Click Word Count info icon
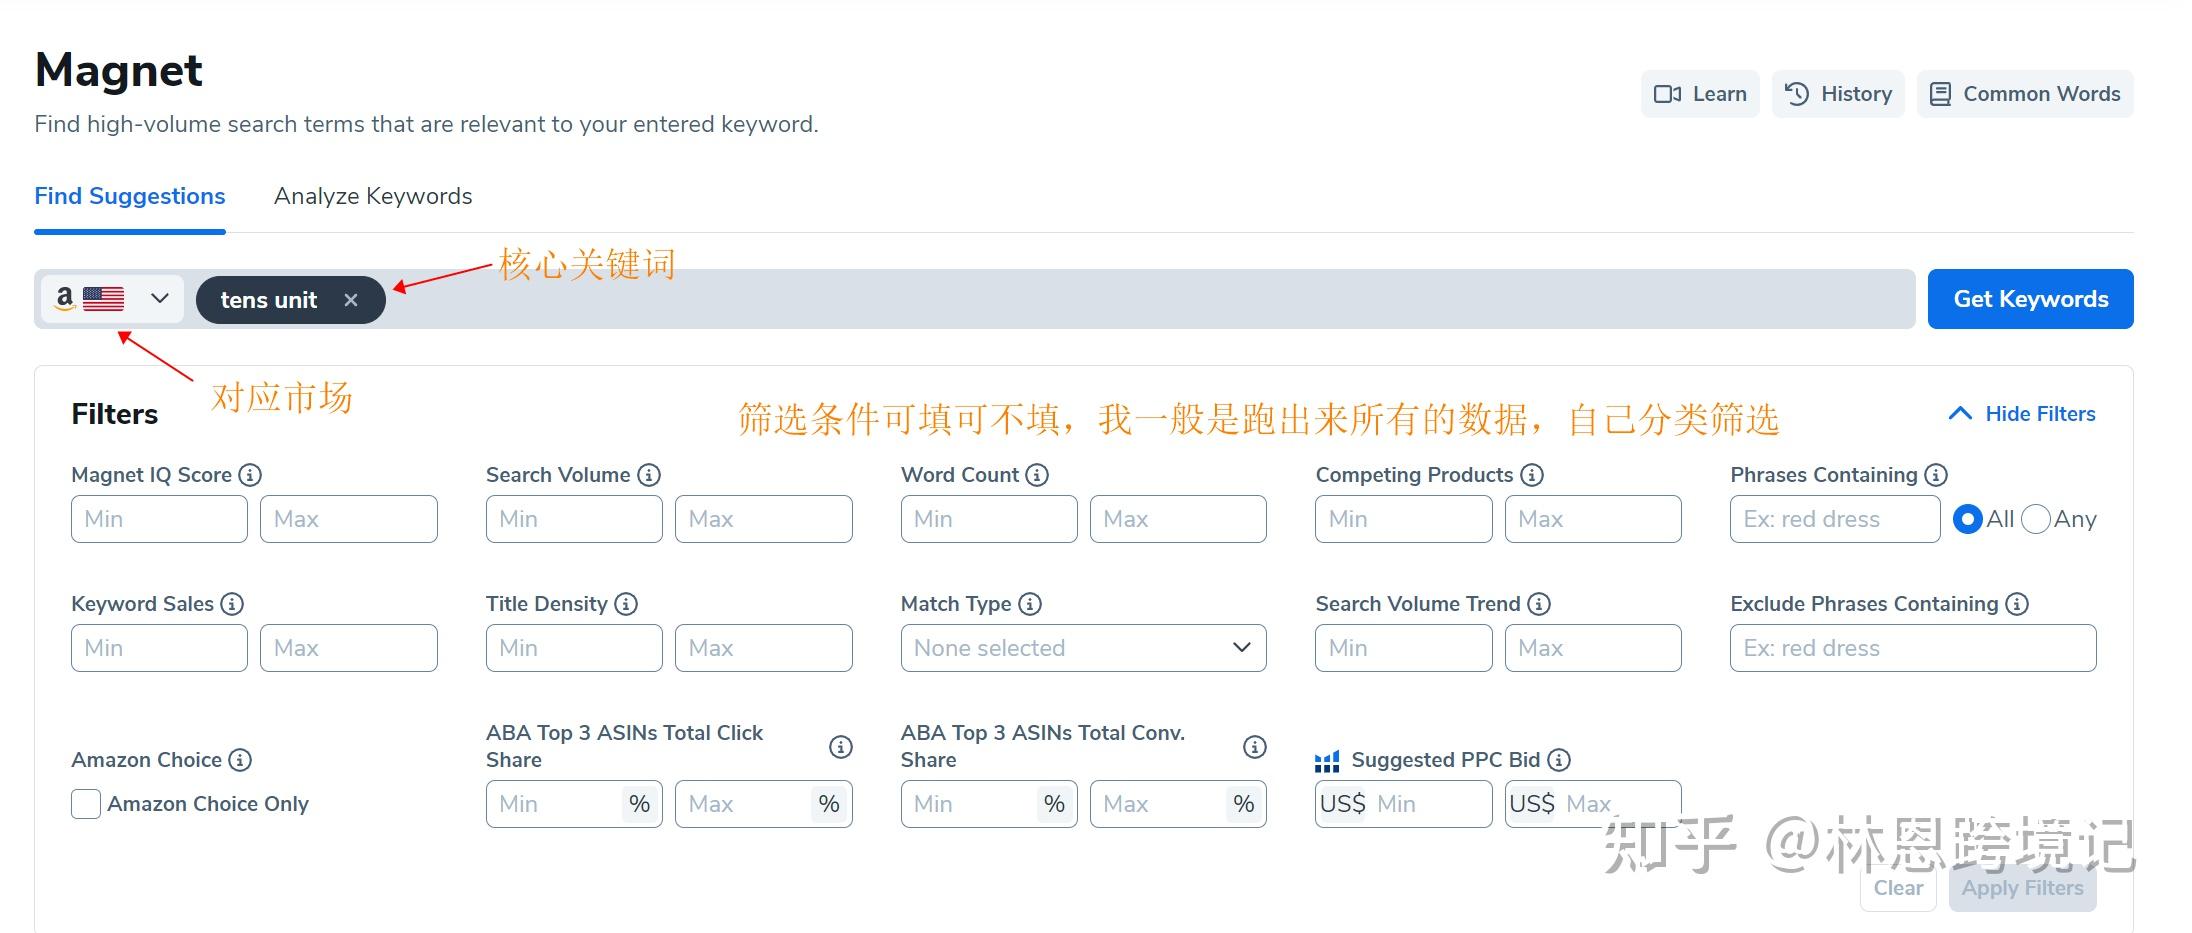Screen dimensions: 2192x933 coord(1037,475)
